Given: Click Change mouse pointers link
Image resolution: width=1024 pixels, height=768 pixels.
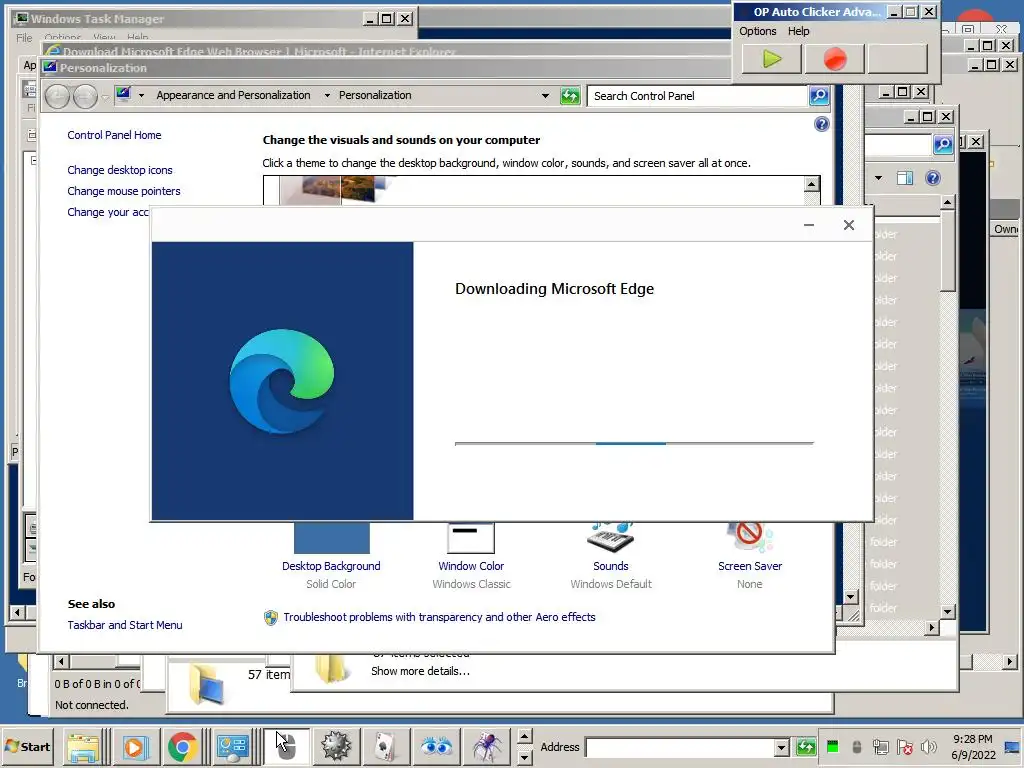Looking at the screenshot, I should tap(123, 191).
